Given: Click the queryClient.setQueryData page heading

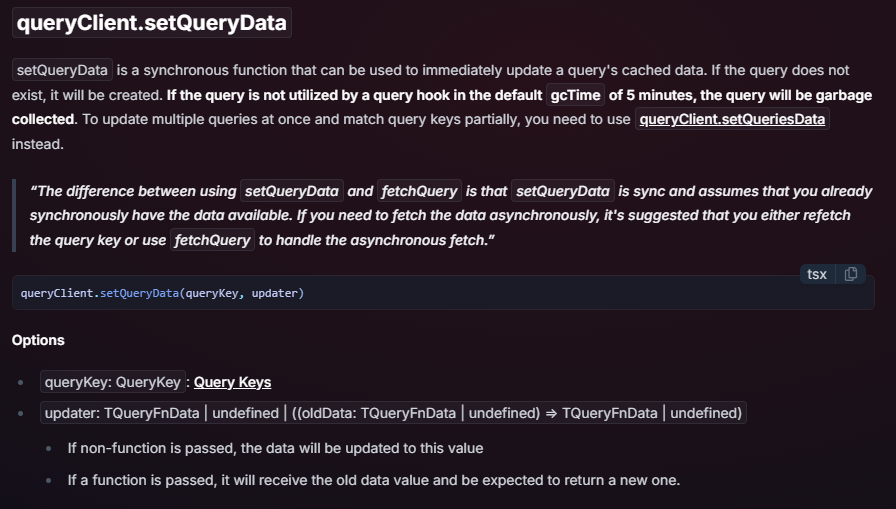Looking at the screenshot, I should (151, 23).
